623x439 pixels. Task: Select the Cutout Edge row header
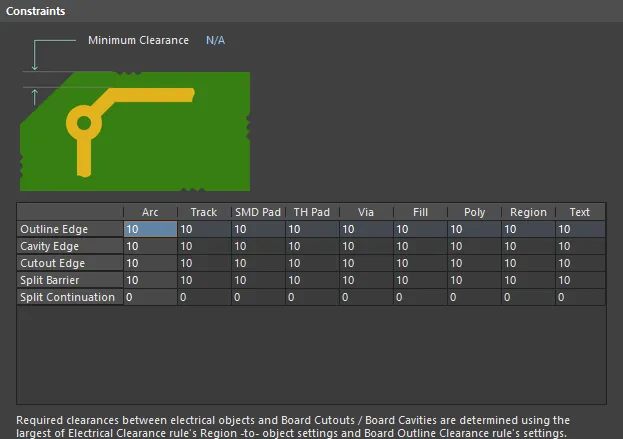point(70,263)
